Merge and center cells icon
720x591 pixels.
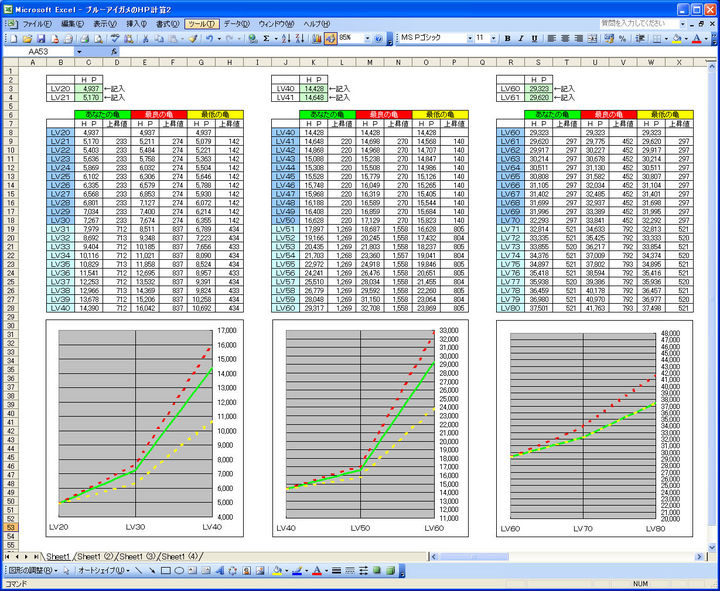[x=593, y=39]
